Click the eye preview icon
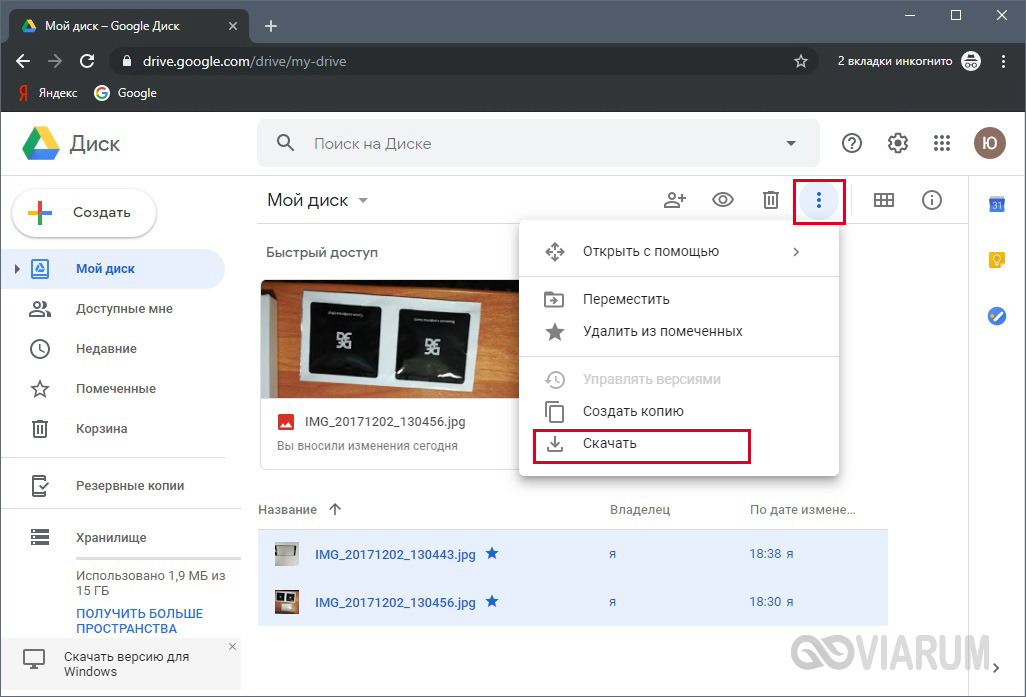 723,200
